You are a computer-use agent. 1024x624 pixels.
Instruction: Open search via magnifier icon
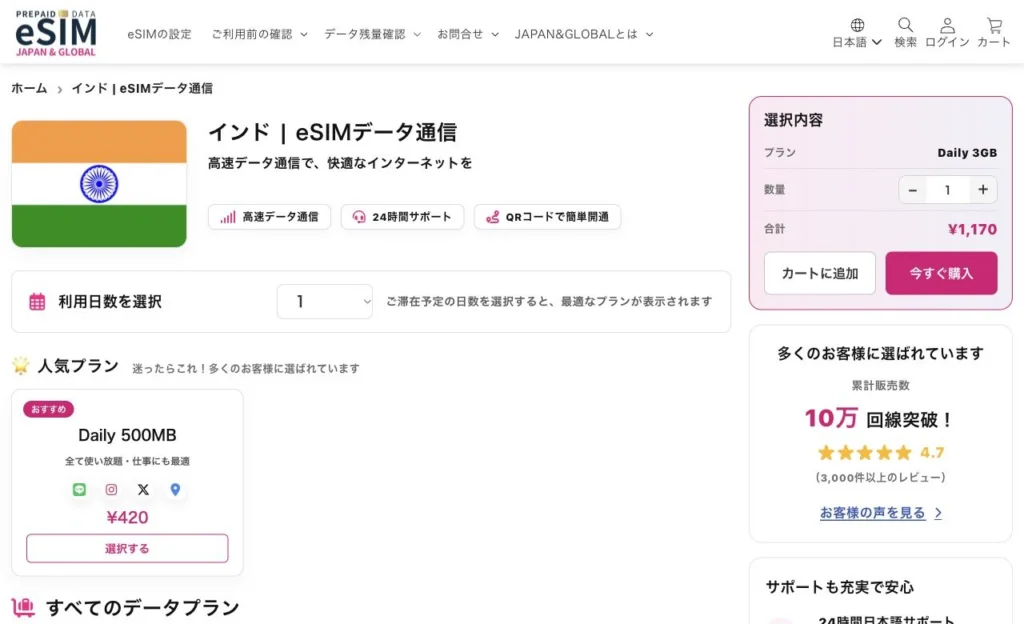pyautogui.click(x=905, y=25)
